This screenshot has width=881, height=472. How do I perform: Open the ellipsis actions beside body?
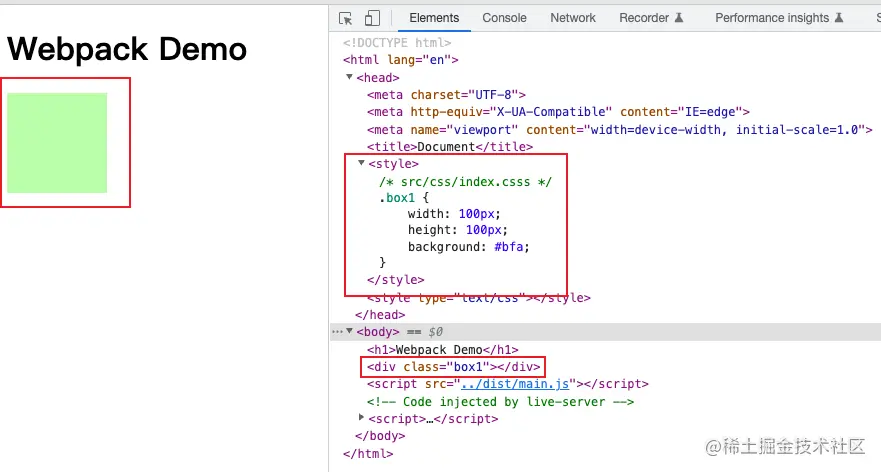pos(337,332)
